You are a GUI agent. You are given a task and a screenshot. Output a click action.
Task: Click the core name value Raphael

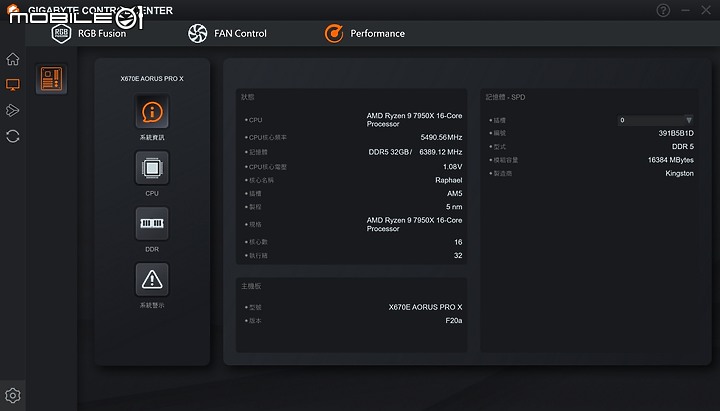[x=449, y=180]
